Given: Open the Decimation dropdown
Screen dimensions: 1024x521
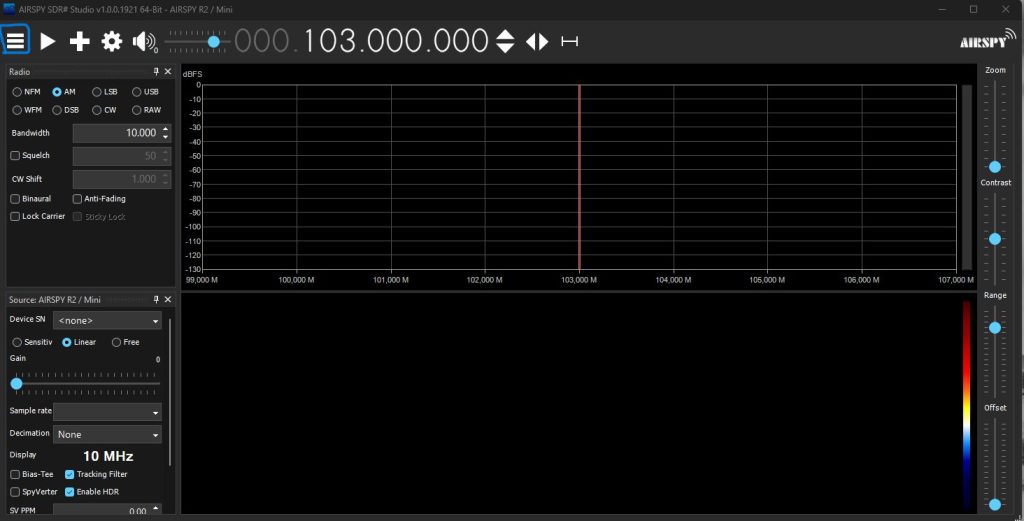Looking at the screenshot, I should click(x=107, y=435).
